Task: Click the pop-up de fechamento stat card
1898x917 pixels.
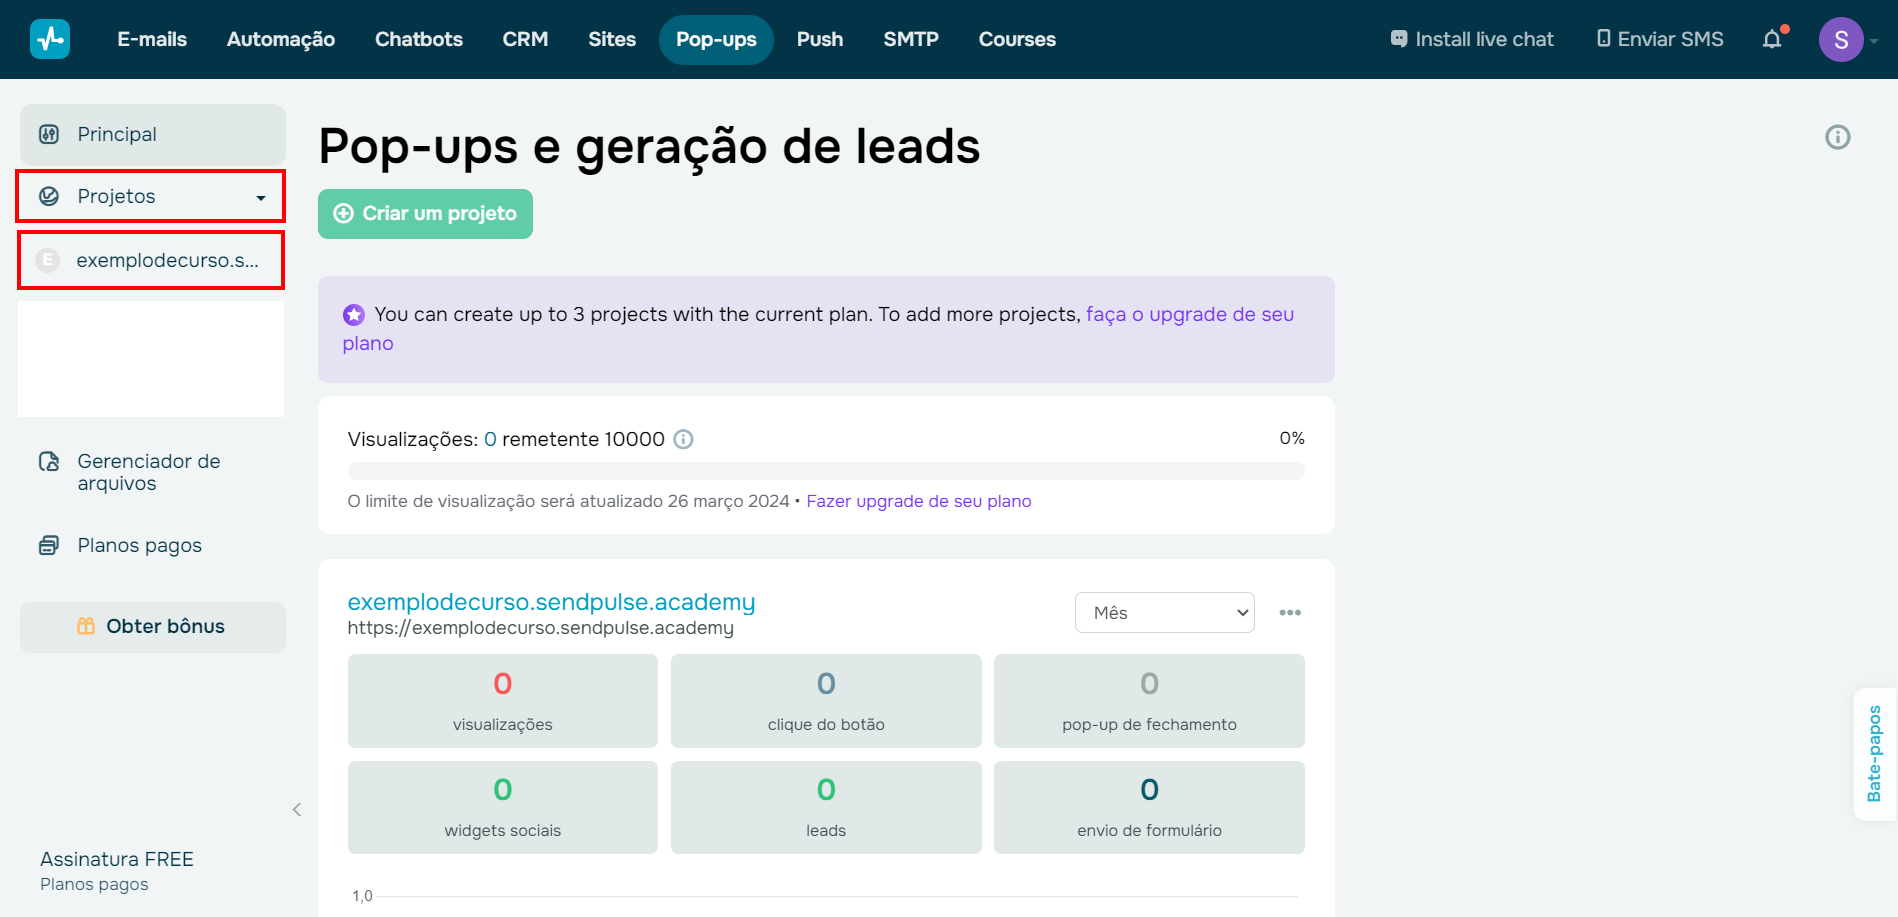Action: pos(1149,701)
